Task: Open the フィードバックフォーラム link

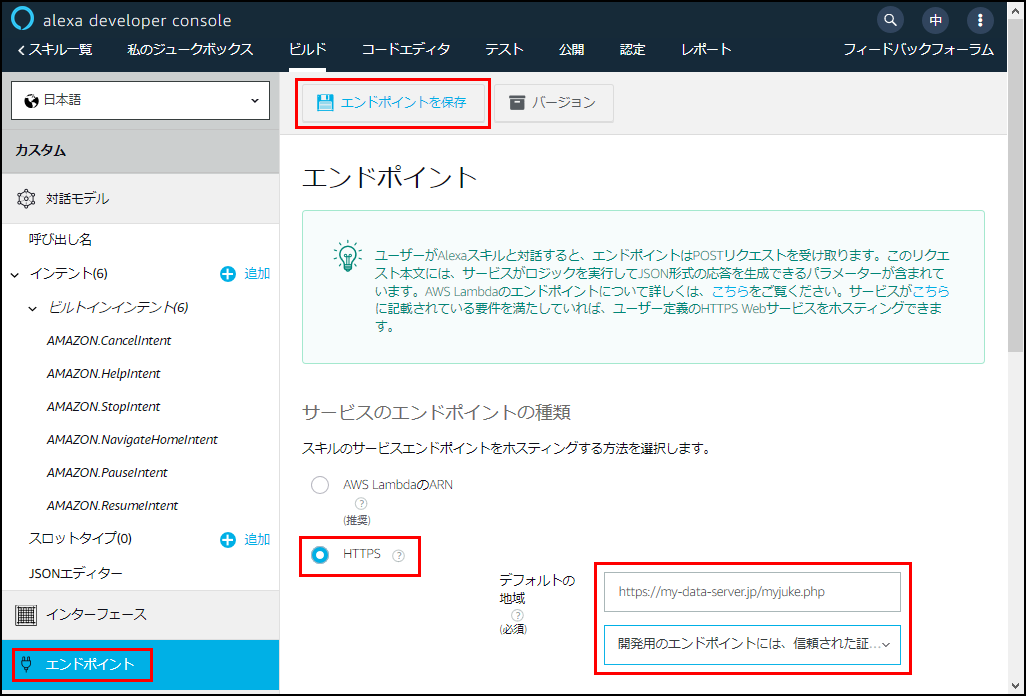Action: [x=918, y=50]
